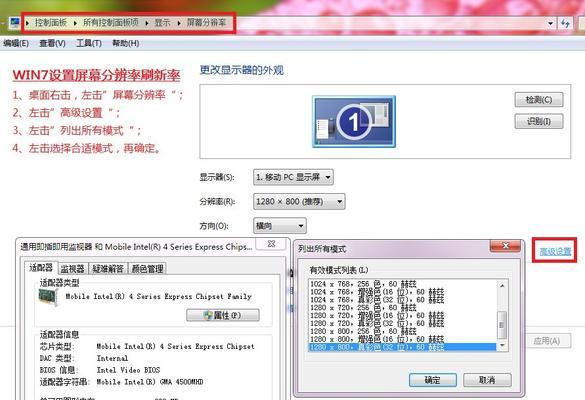Screen dimensions: 585x400
Task: Open the 查看(V) menu
Action: pyautogui.click(x=52, y=44)
